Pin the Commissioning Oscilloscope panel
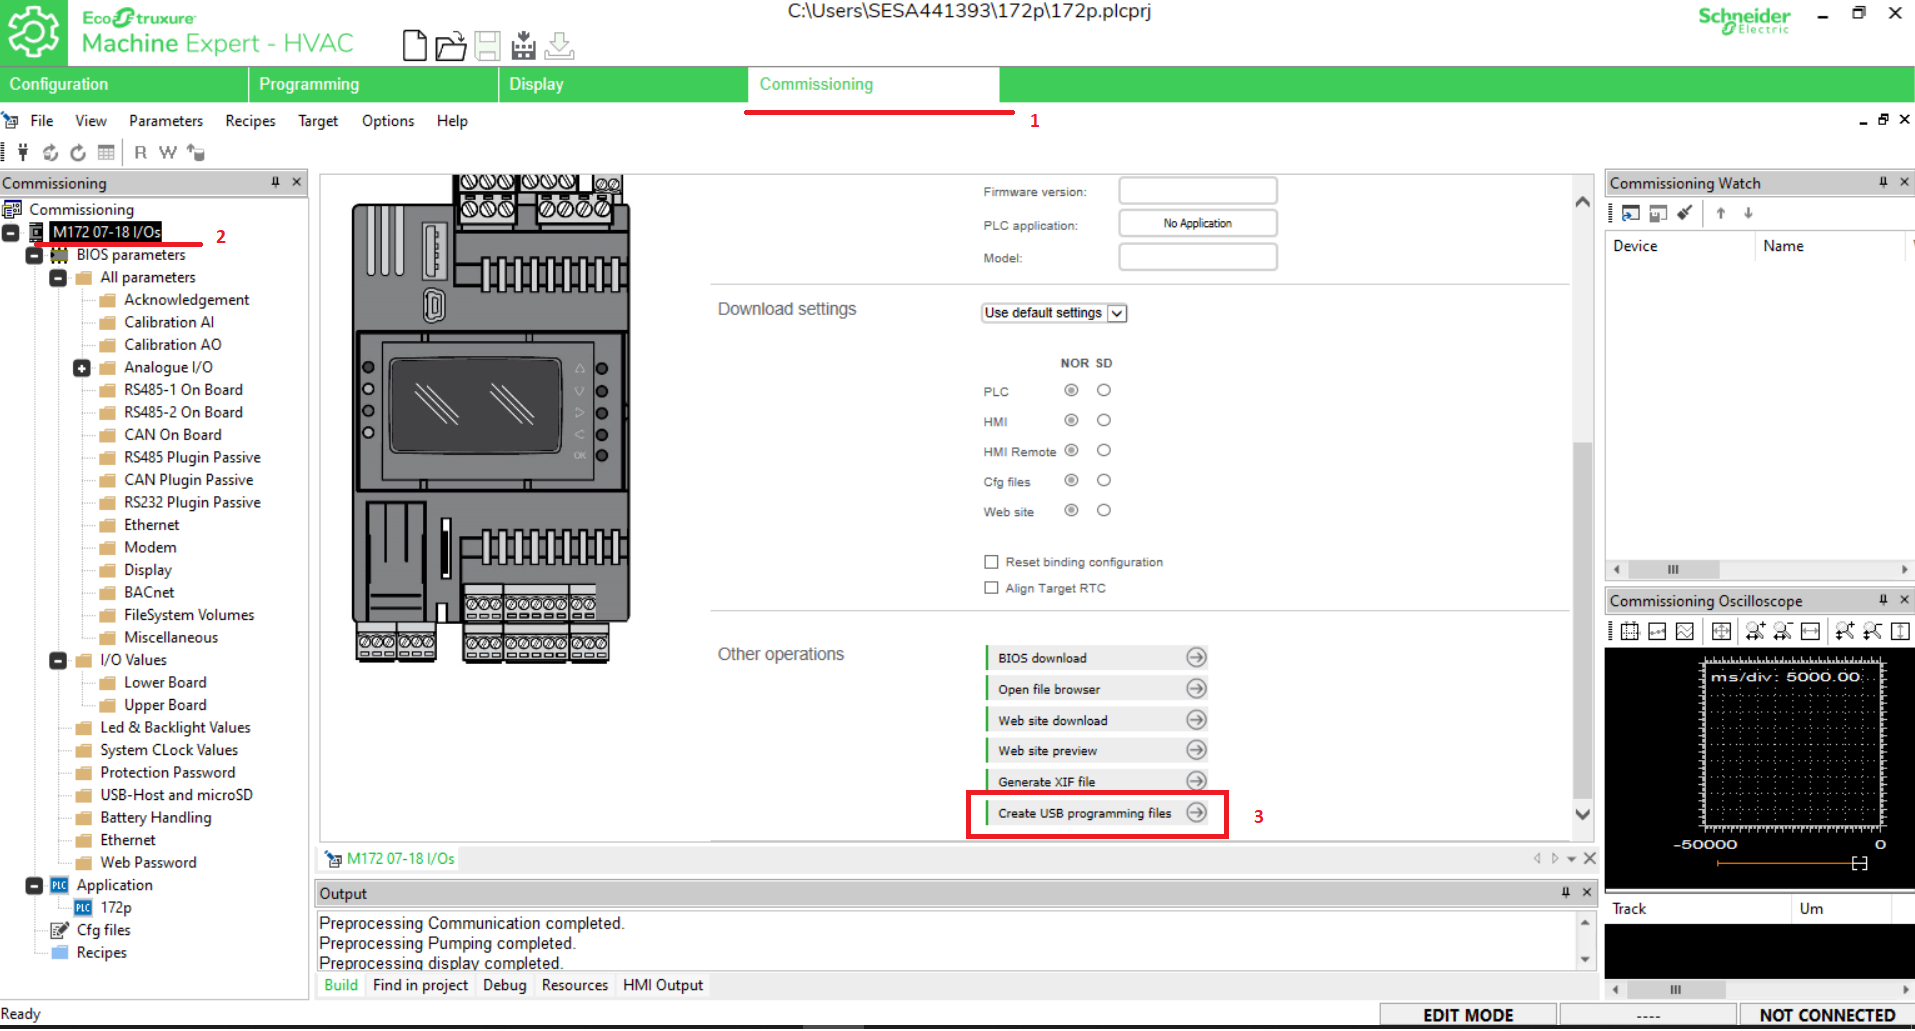The image size is (1915, 1031). [x=1883, y=600]
